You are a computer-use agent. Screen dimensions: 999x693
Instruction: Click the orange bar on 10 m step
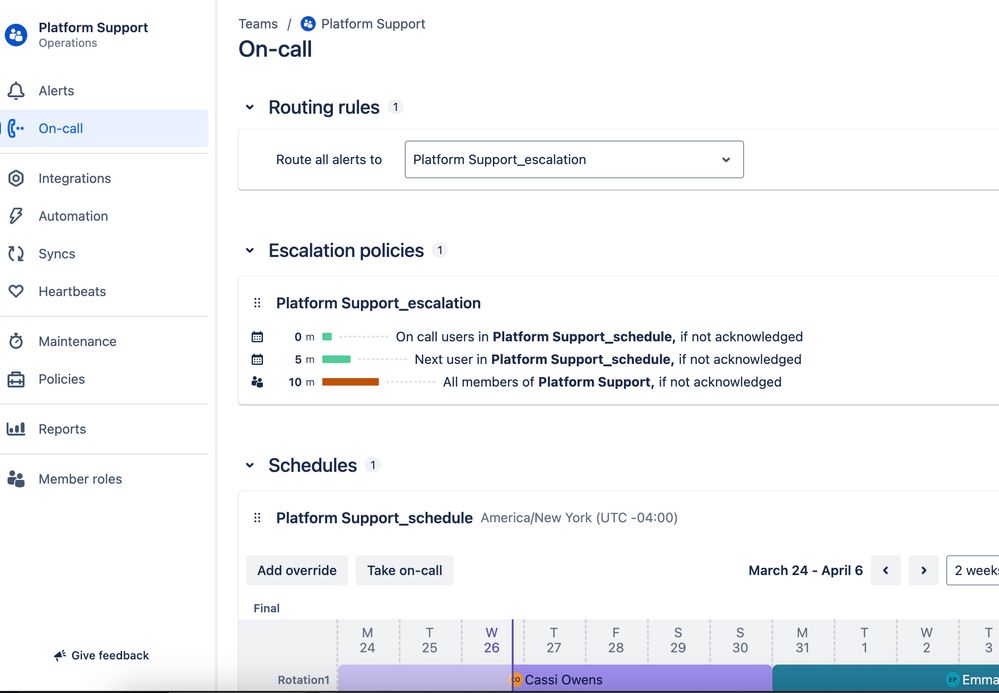pos(350,382)
